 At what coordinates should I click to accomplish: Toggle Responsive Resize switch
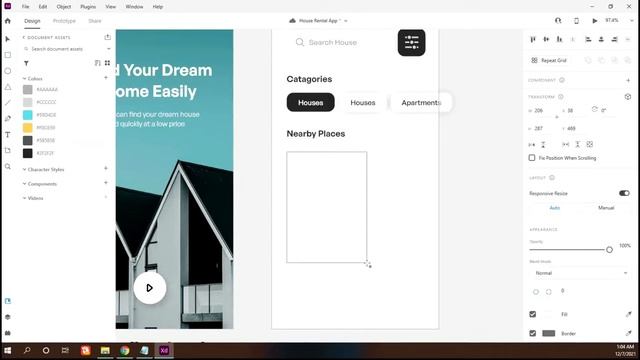coord(624,193)
